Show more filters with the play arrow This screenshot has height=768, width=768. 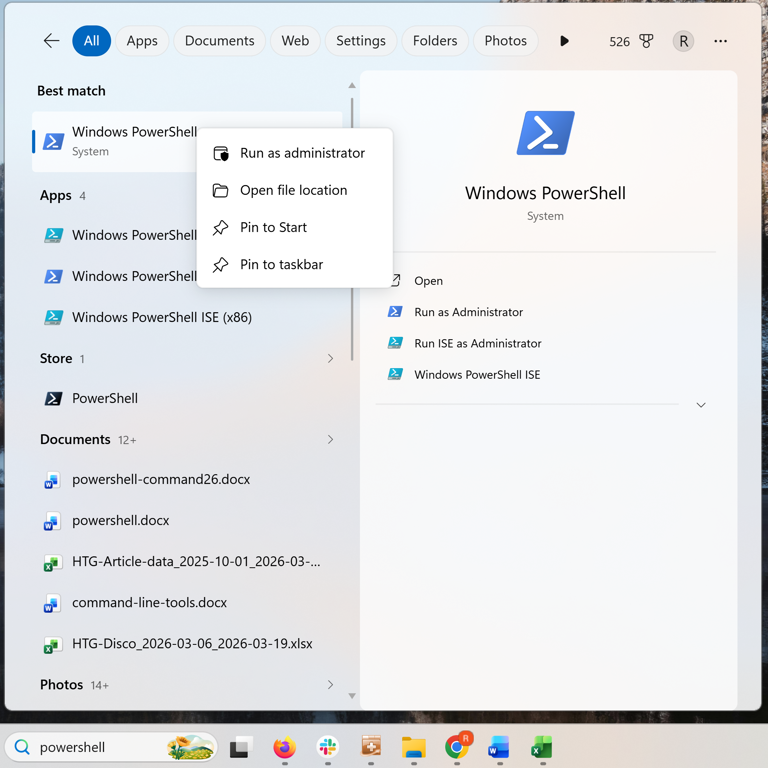pos(564,41)
